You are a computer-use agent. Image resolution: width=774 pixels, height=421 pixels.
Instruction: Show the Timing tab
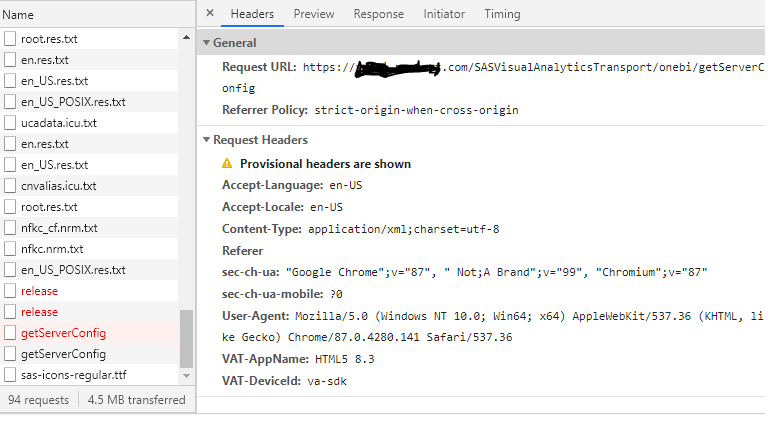point(502,14)
